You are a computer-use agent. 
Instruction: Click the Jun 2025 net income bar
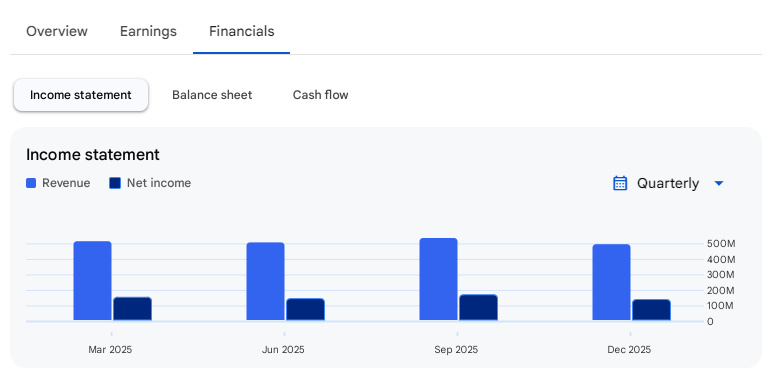pos(306,310)
